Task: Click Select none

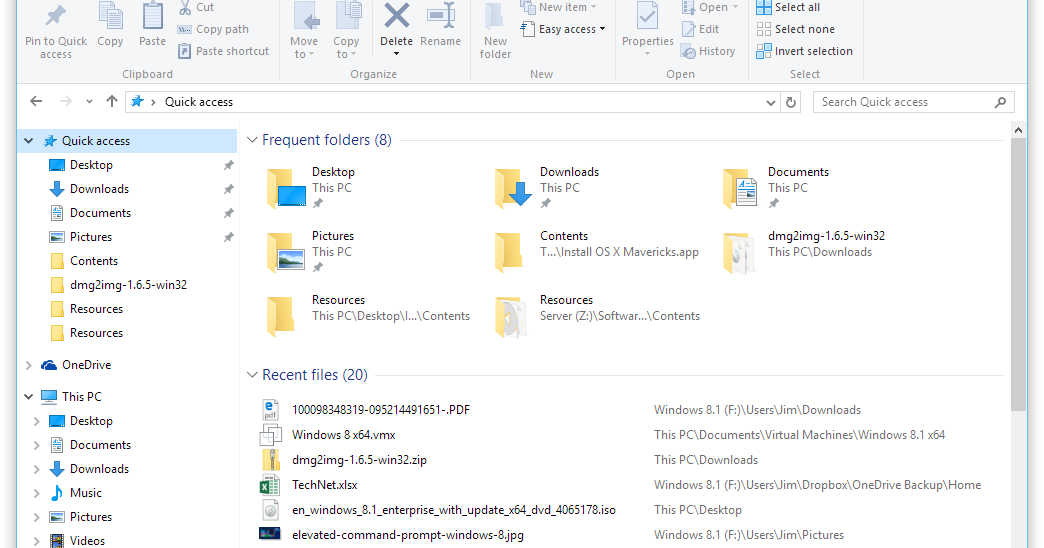Action: point(796,29)
